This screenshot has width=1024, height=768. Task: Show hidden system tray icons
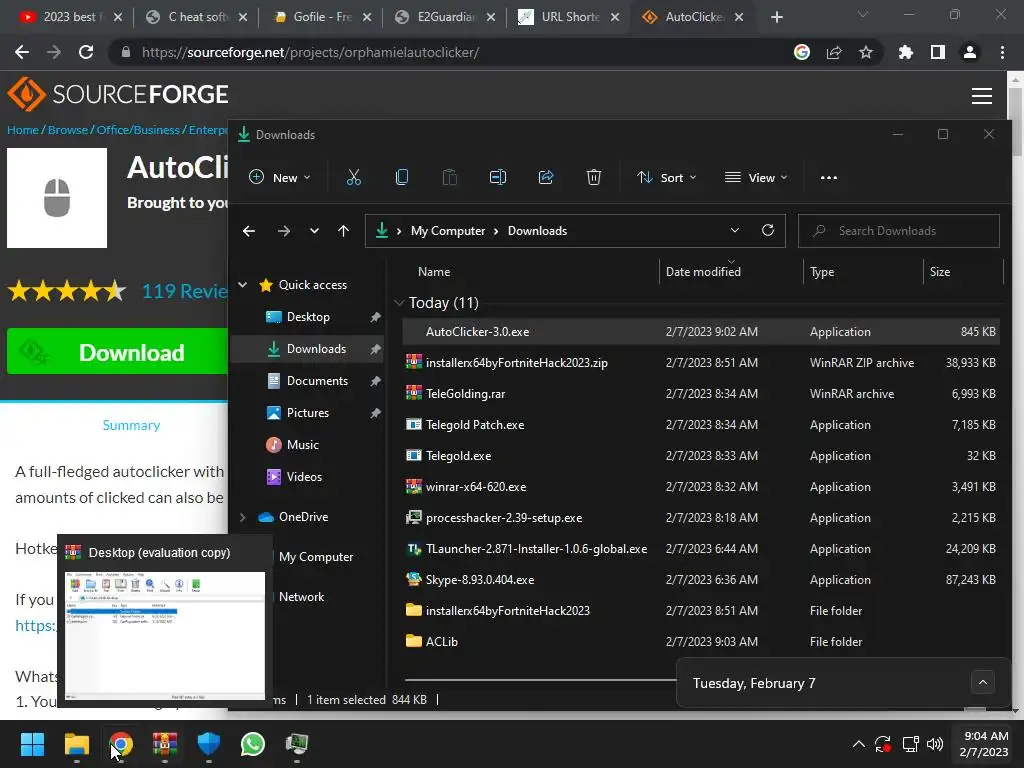tap(859, 744)
